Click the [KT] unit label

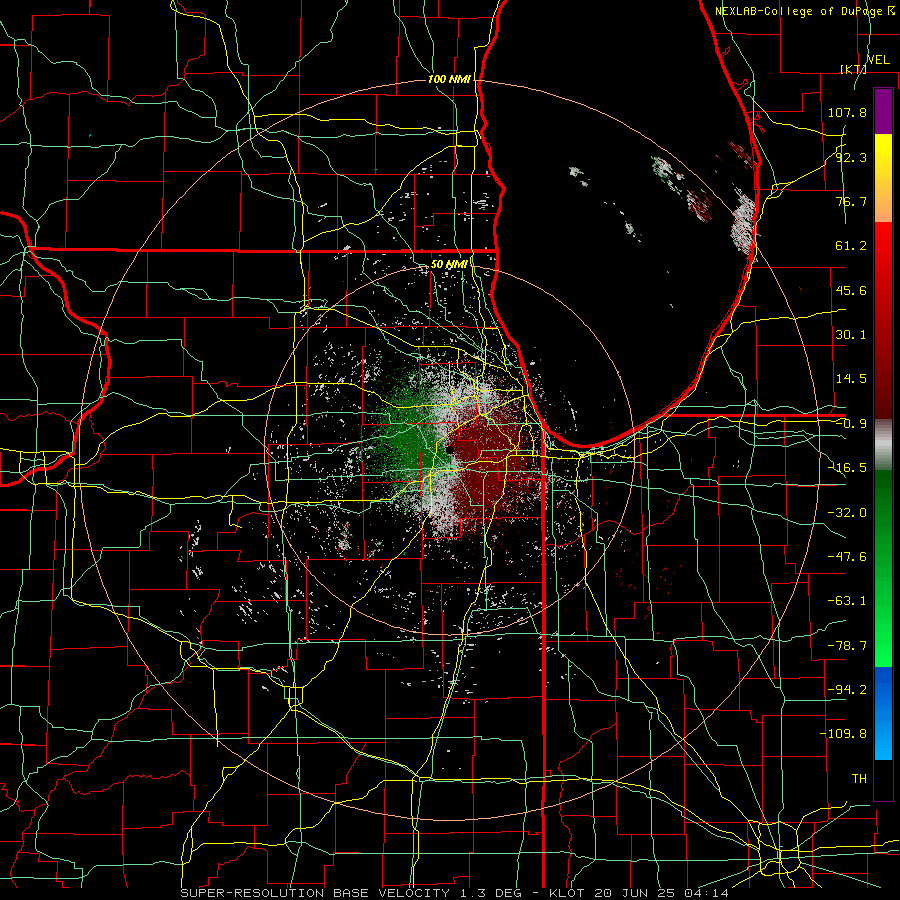(x=853, y=69)
